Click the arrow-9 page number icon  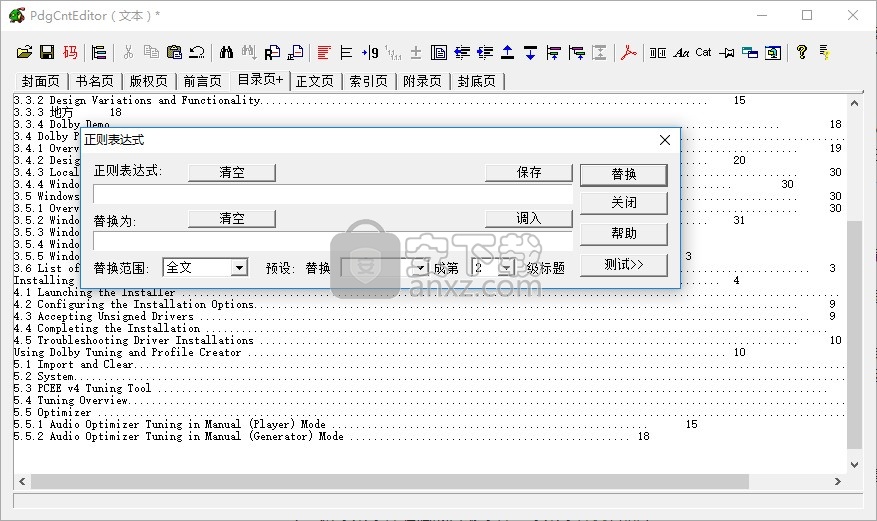[x=370, y=53]
